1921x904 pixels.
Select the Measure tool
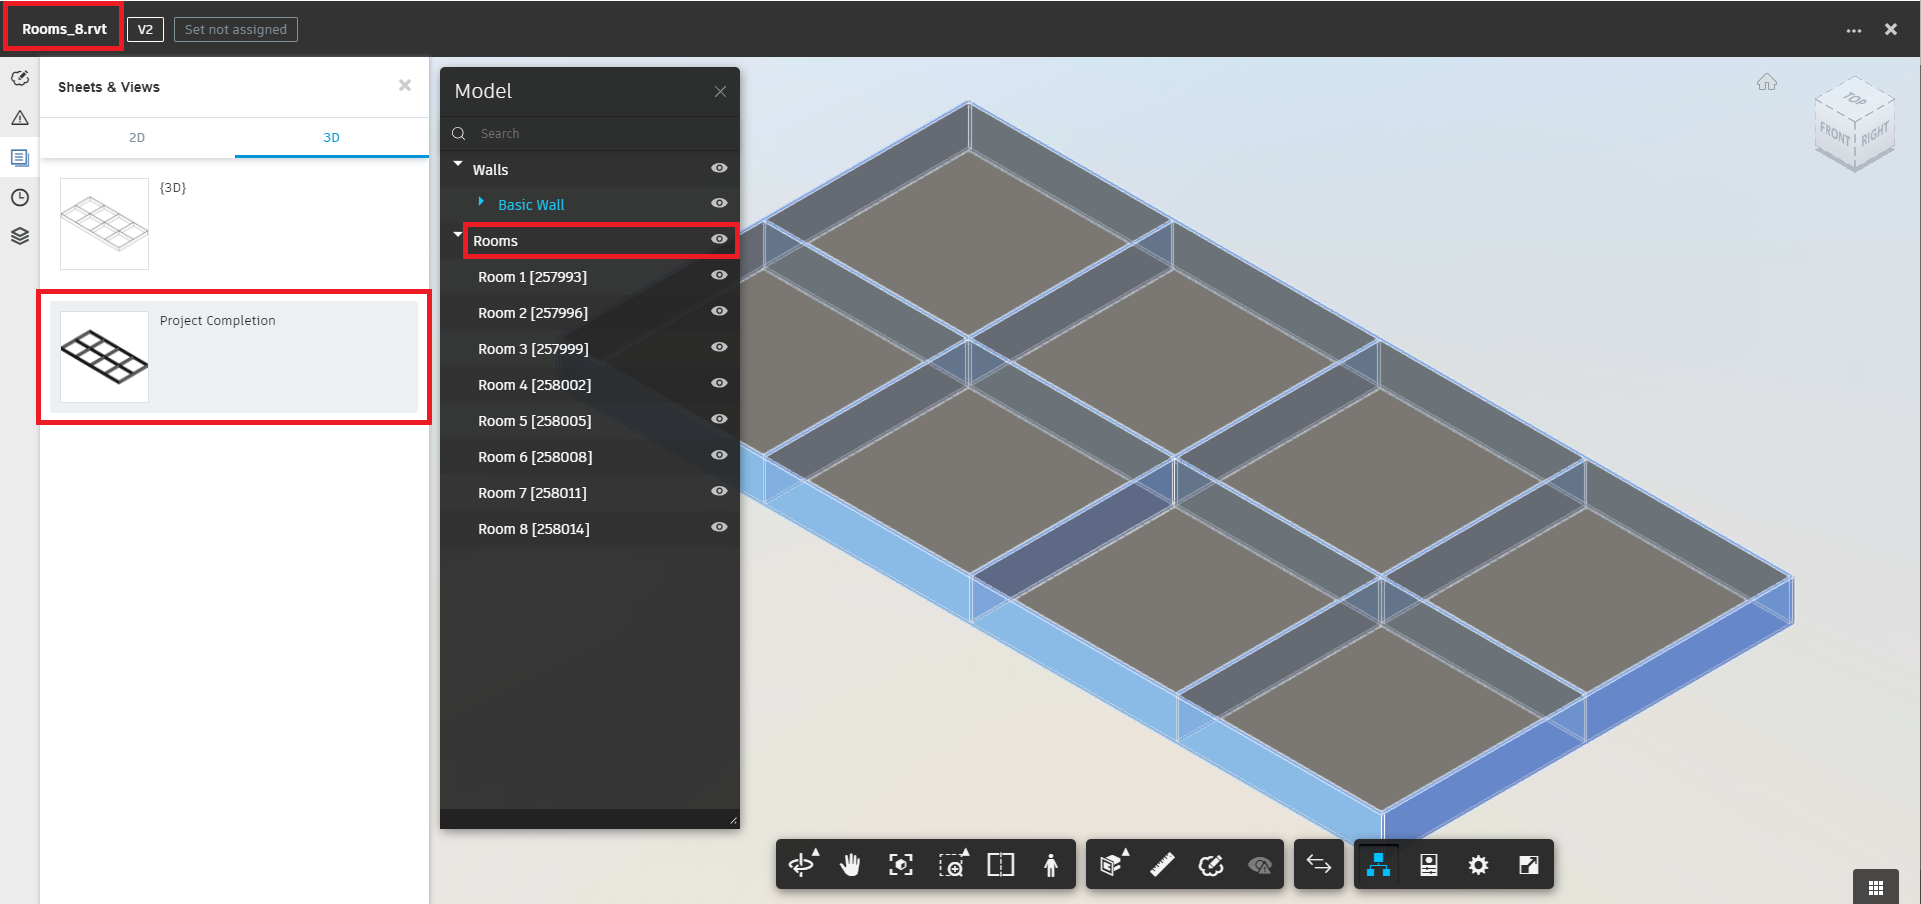click(x=1161, y=864)
